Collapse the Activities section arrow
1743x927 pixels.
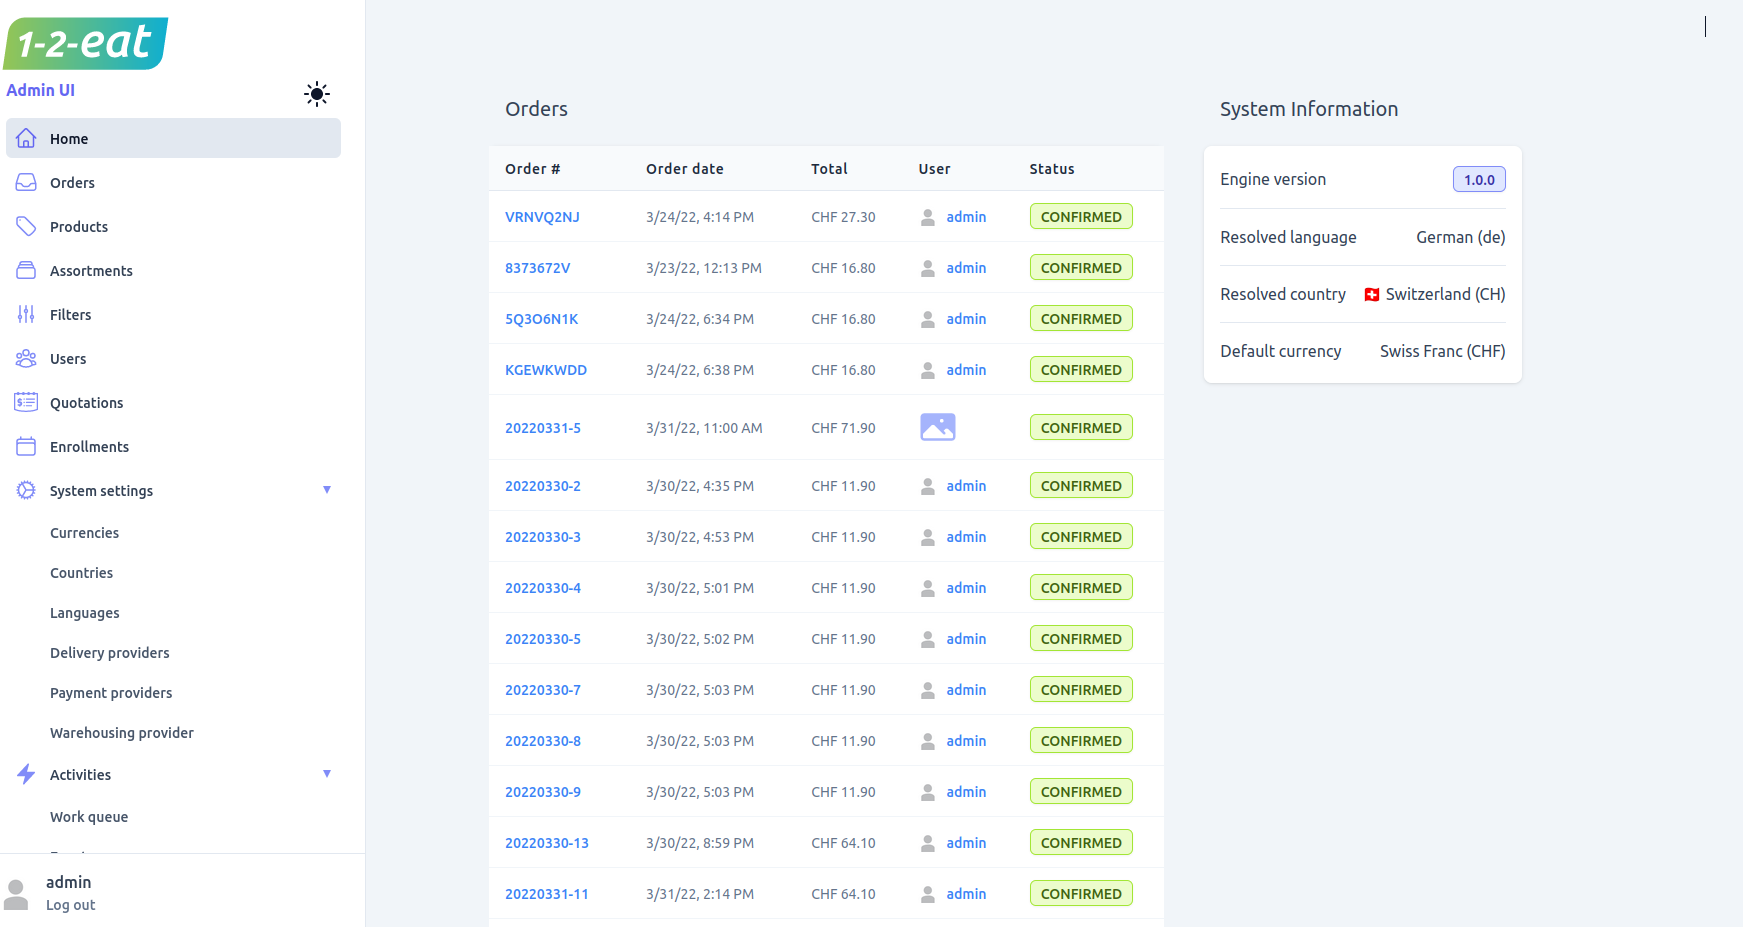pos(327,774)
